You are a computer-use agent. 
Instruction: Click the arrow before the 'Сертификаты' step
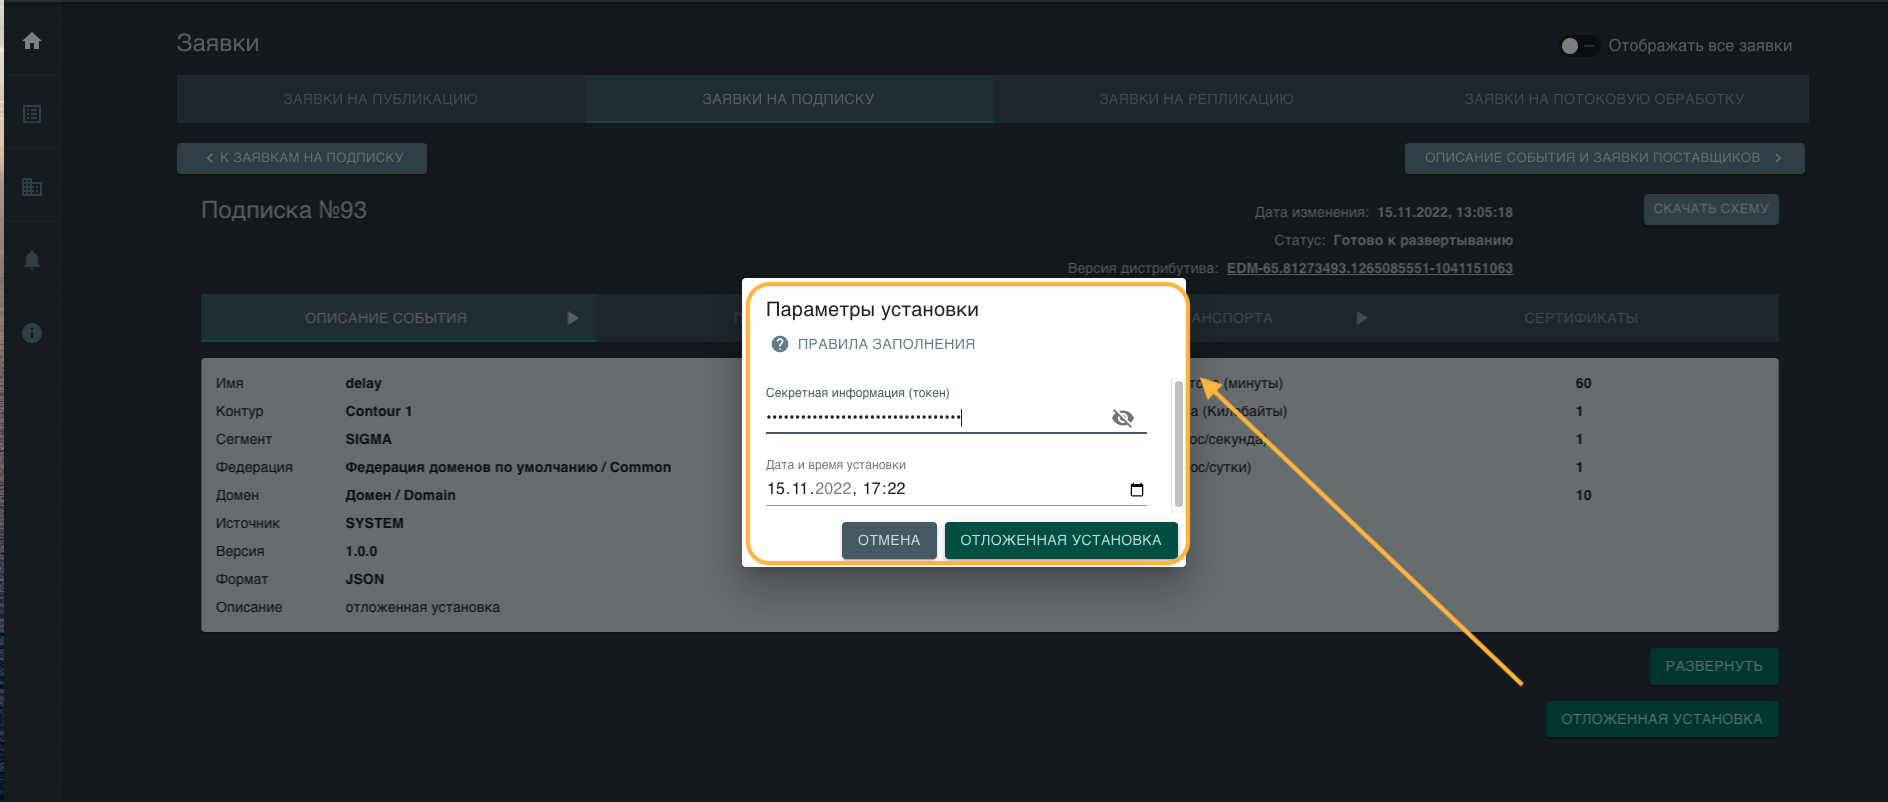[x=1361, y=318]
